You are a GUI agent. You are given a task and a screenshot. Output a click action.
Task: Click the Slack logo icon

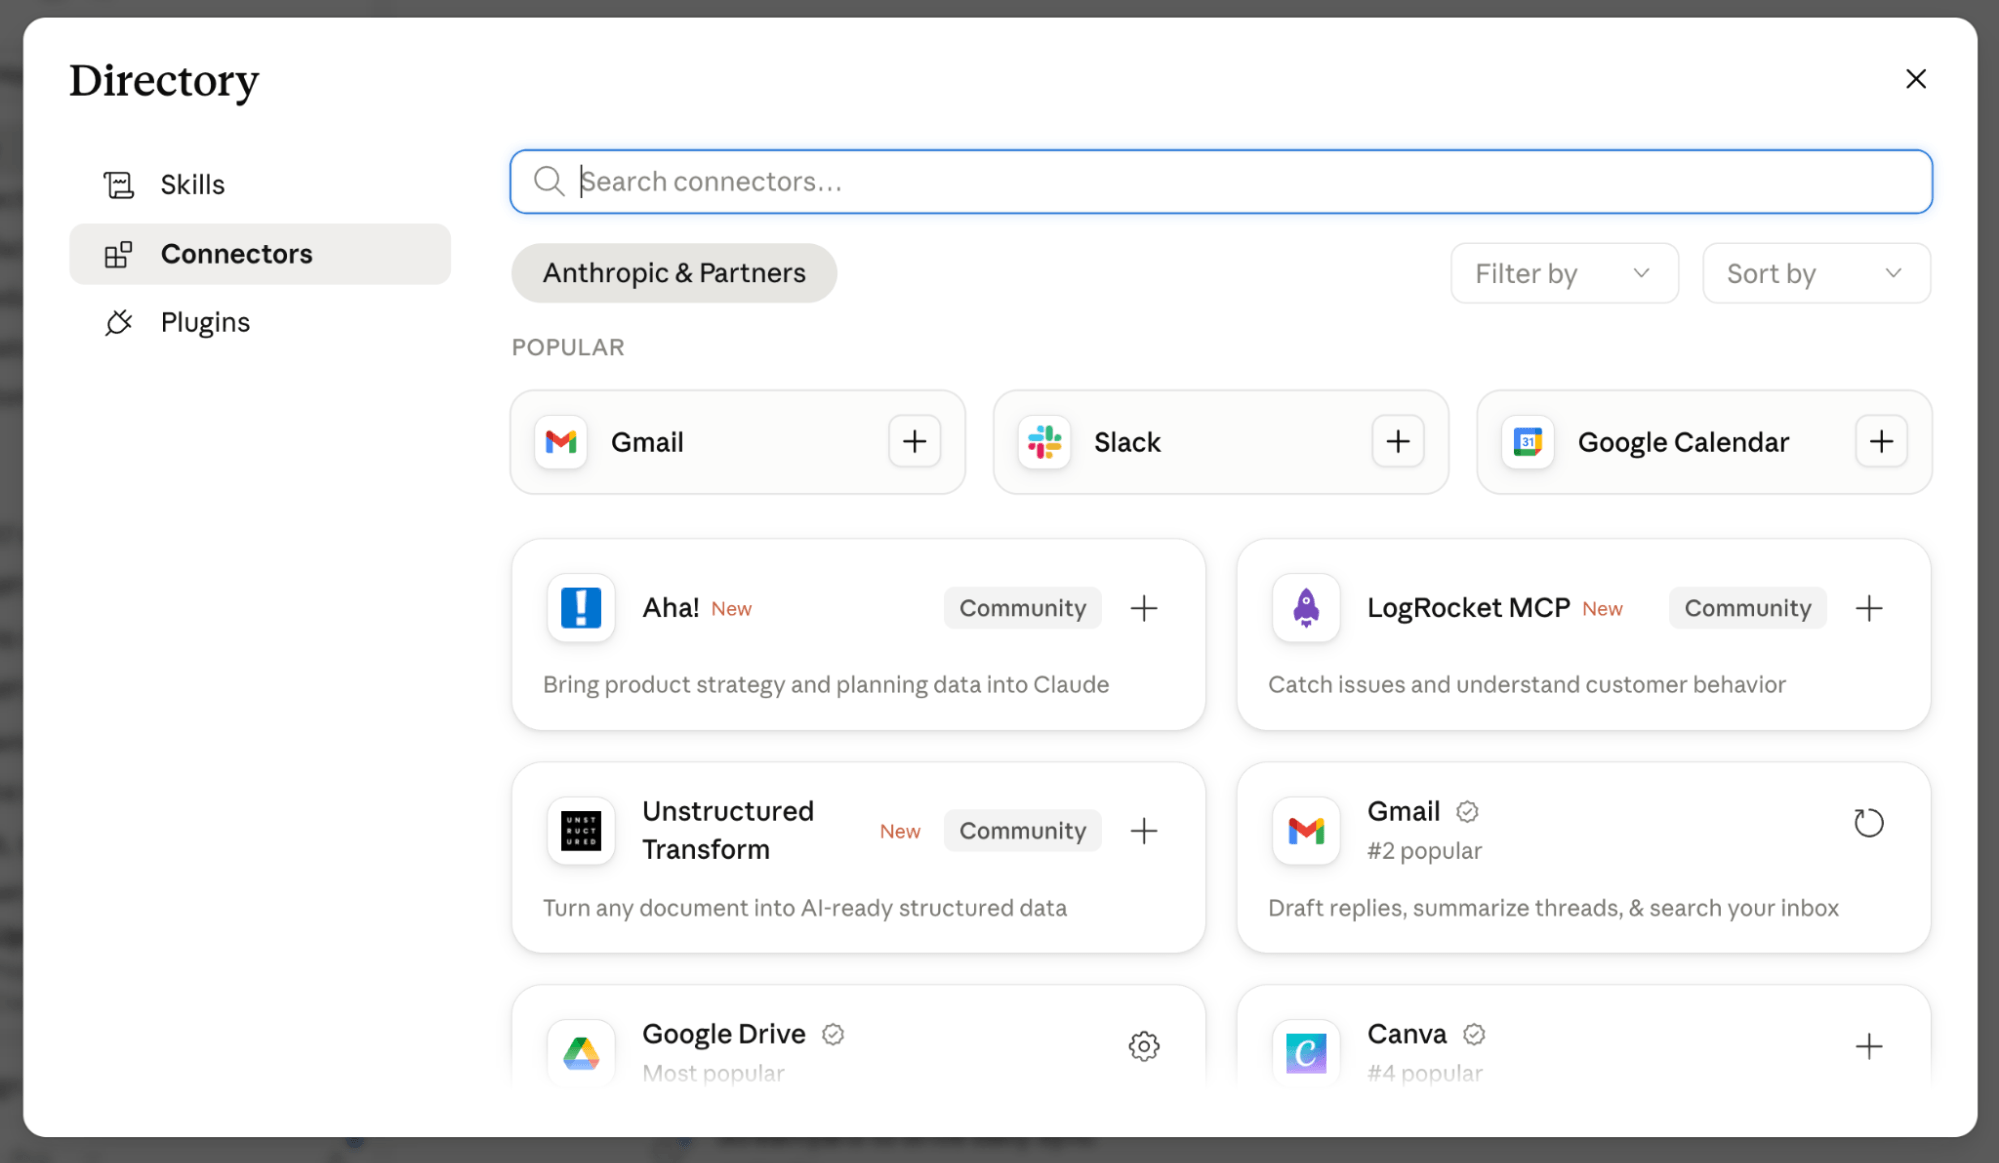click(x=1044, y=441)
